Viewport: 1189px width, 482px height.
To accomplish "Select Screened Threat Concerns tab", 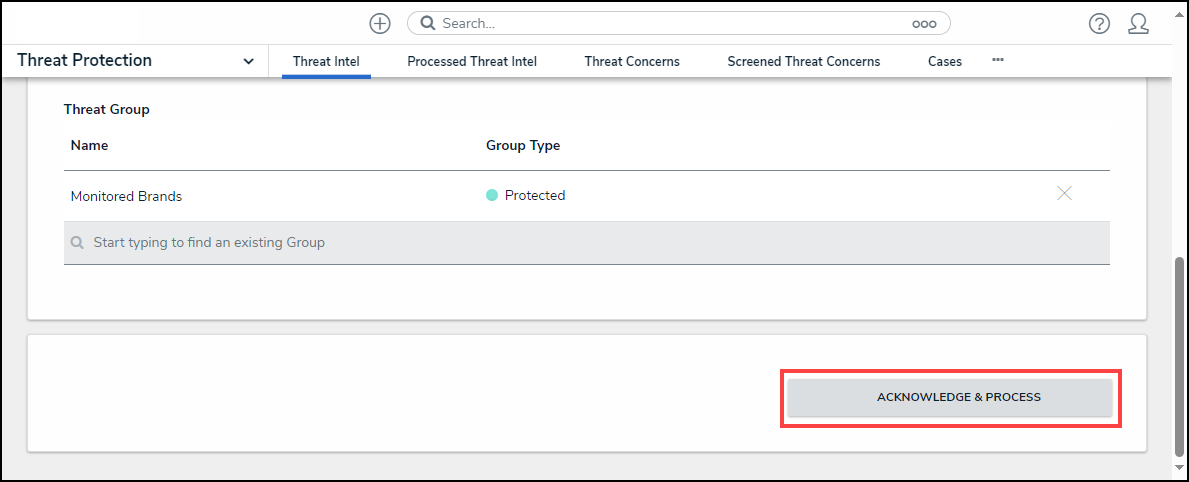I will pyautogui.click(x=804, y=61).
